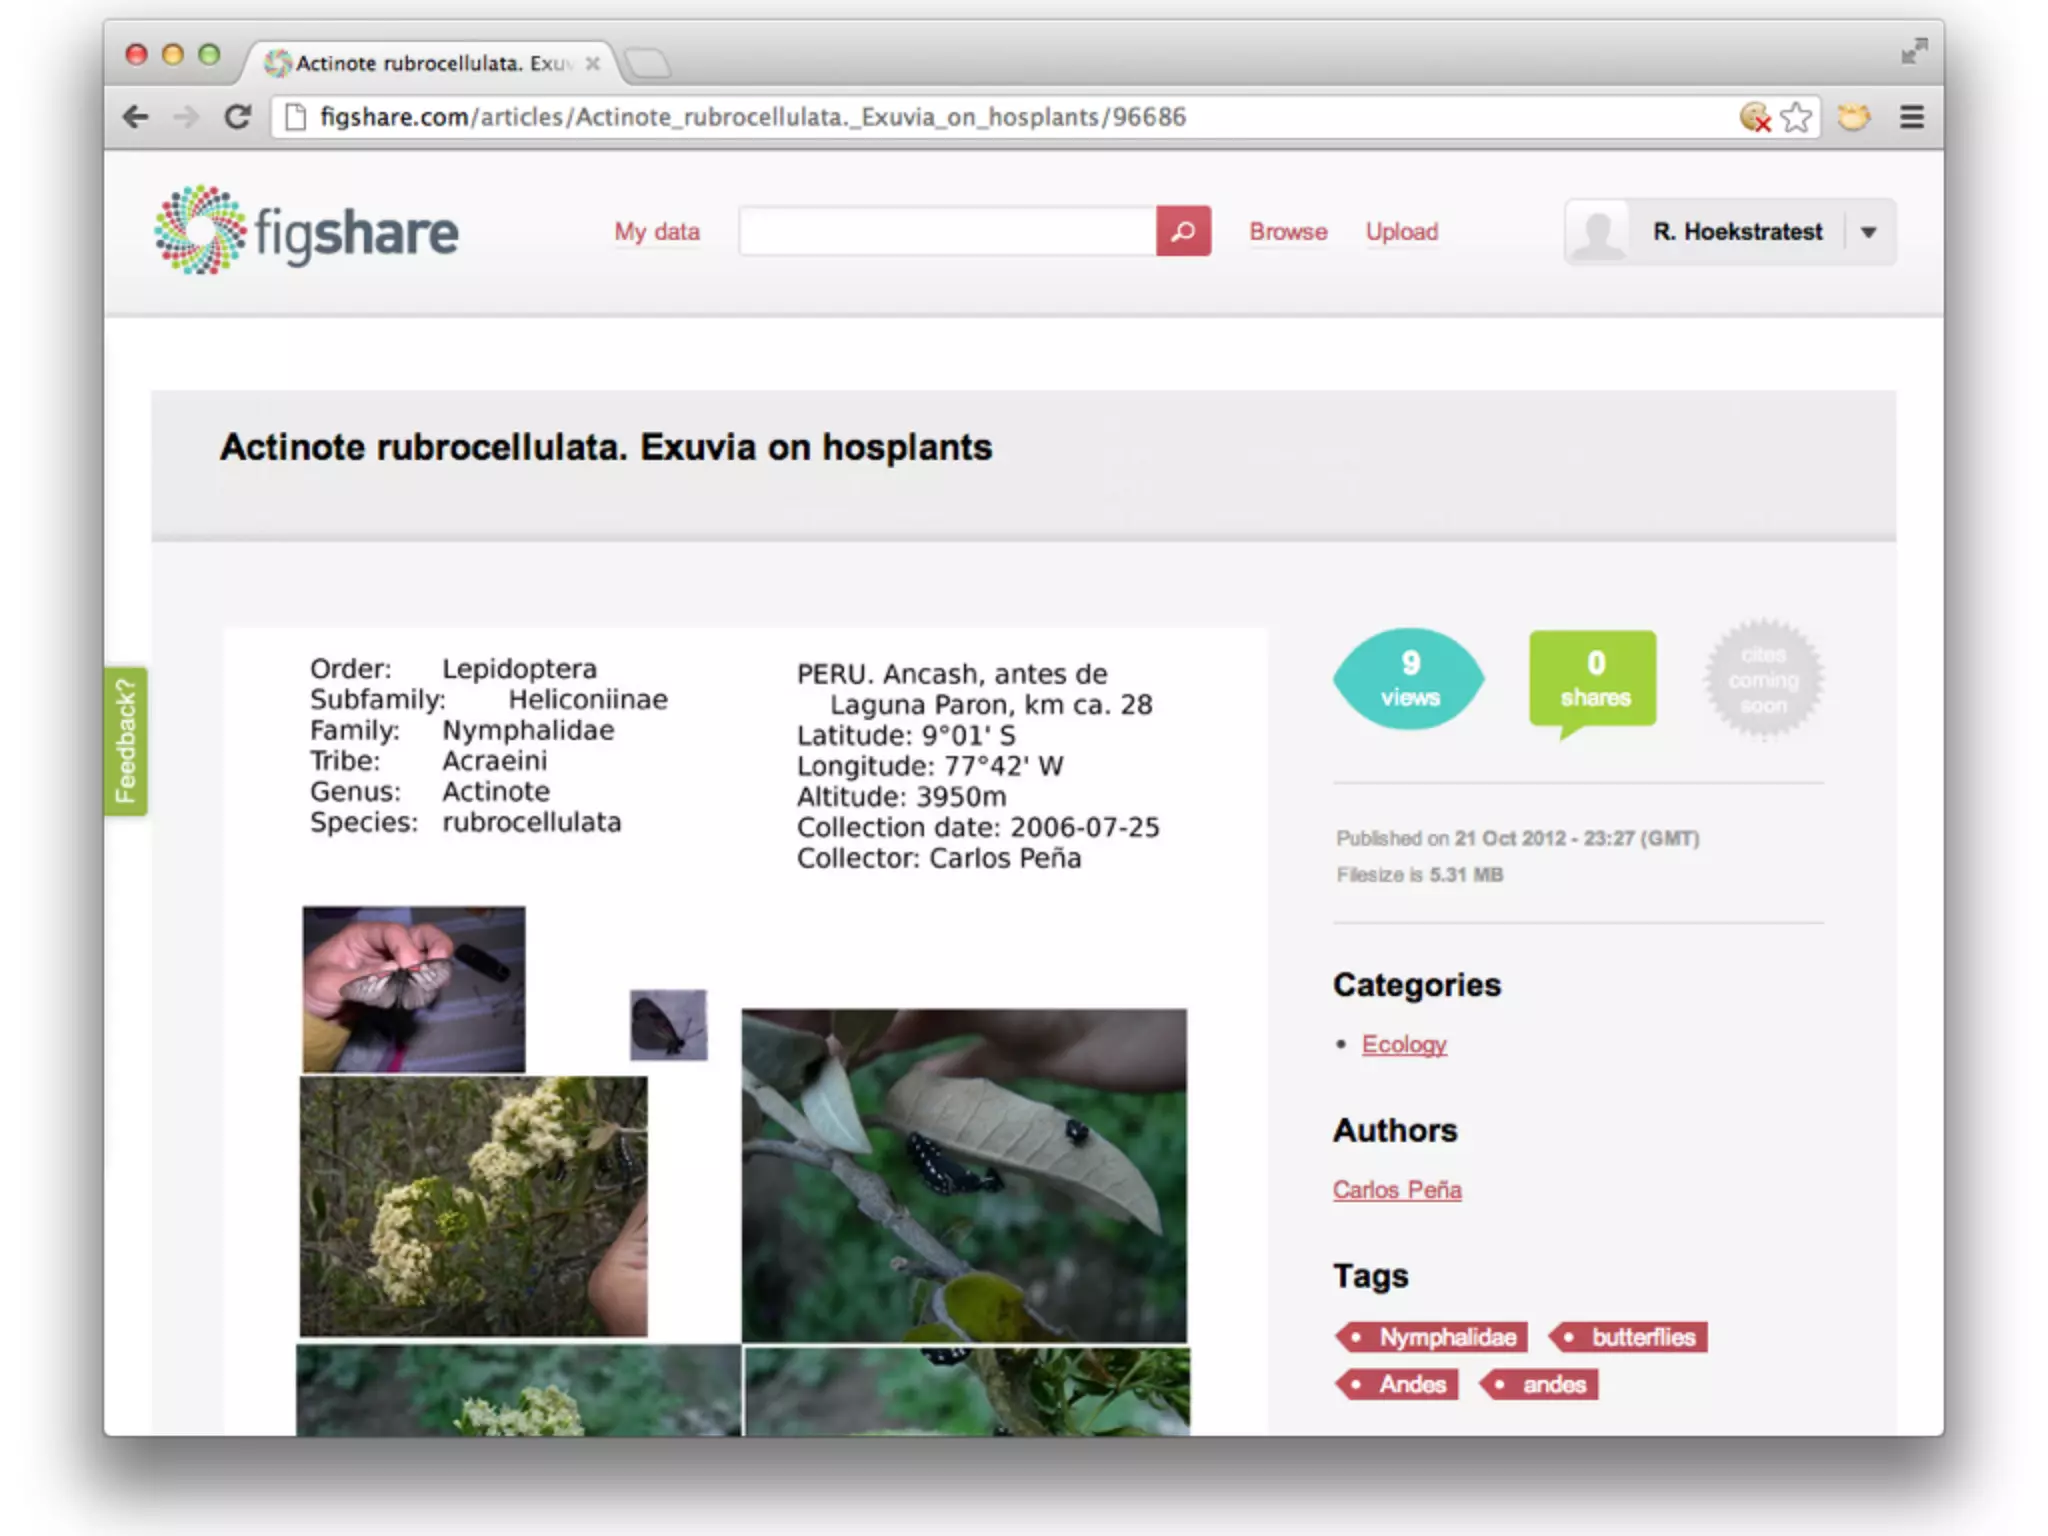This screenshot has width=2048, height=1536.
Task: Click the figshare logo
Action: 306,231
